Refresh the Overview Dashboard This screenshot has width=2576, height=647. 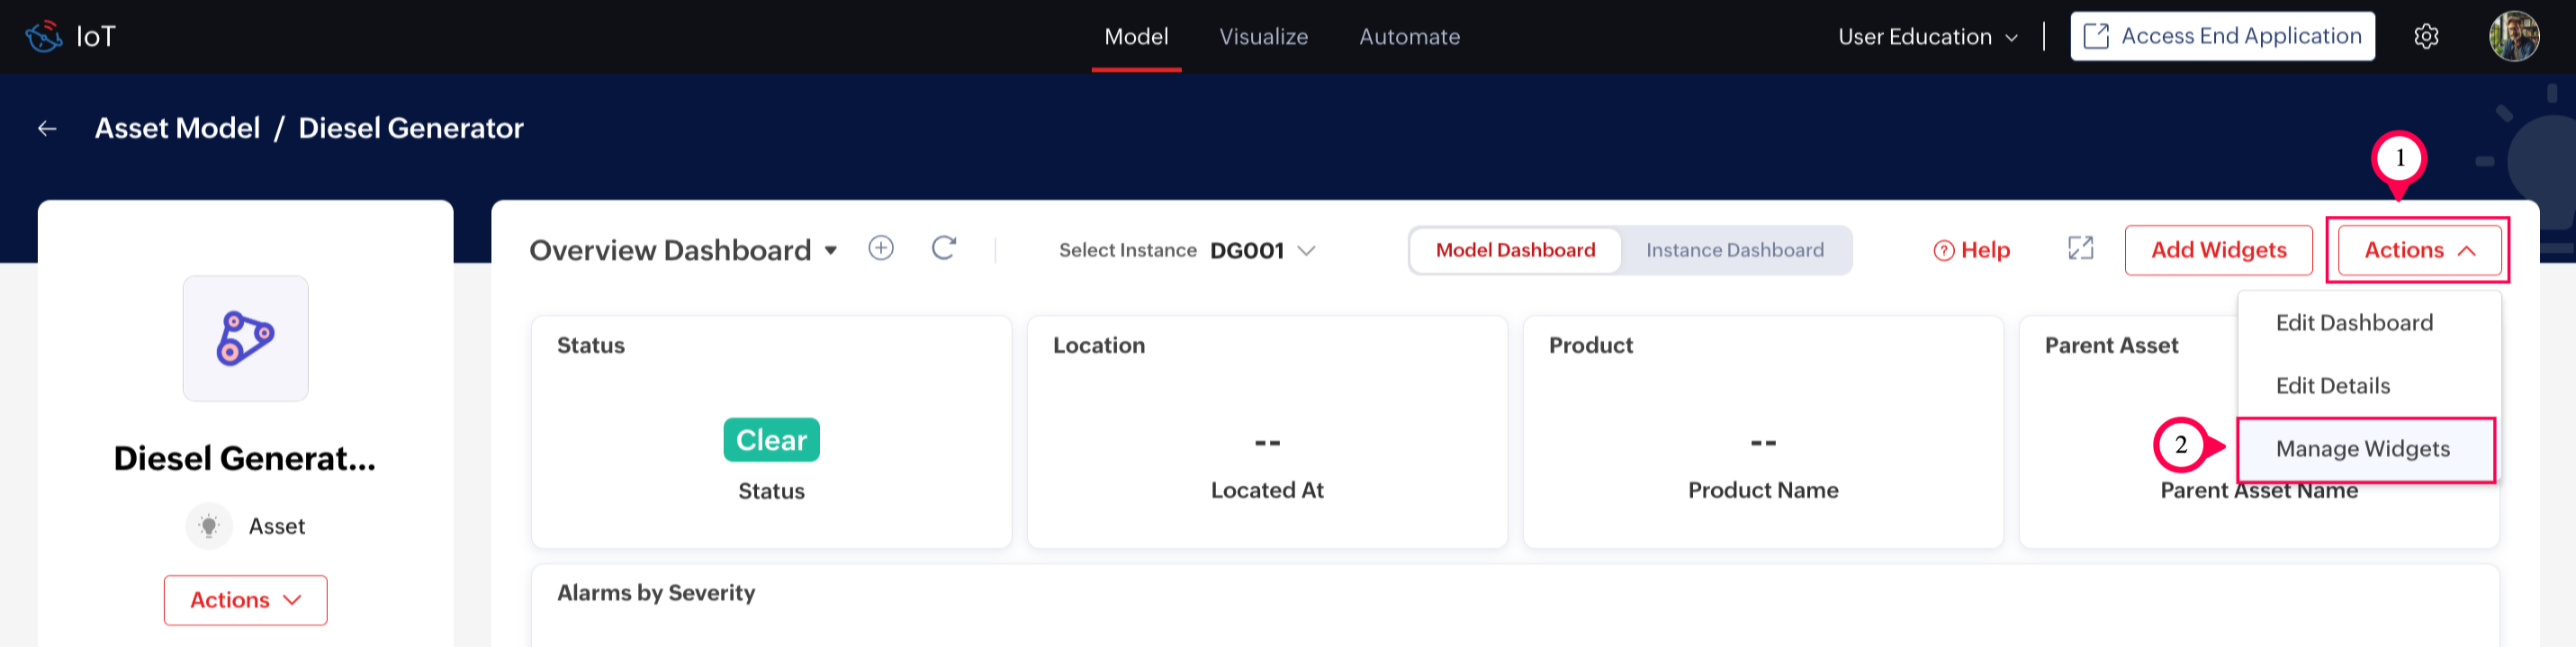click(x=943, y=248)
